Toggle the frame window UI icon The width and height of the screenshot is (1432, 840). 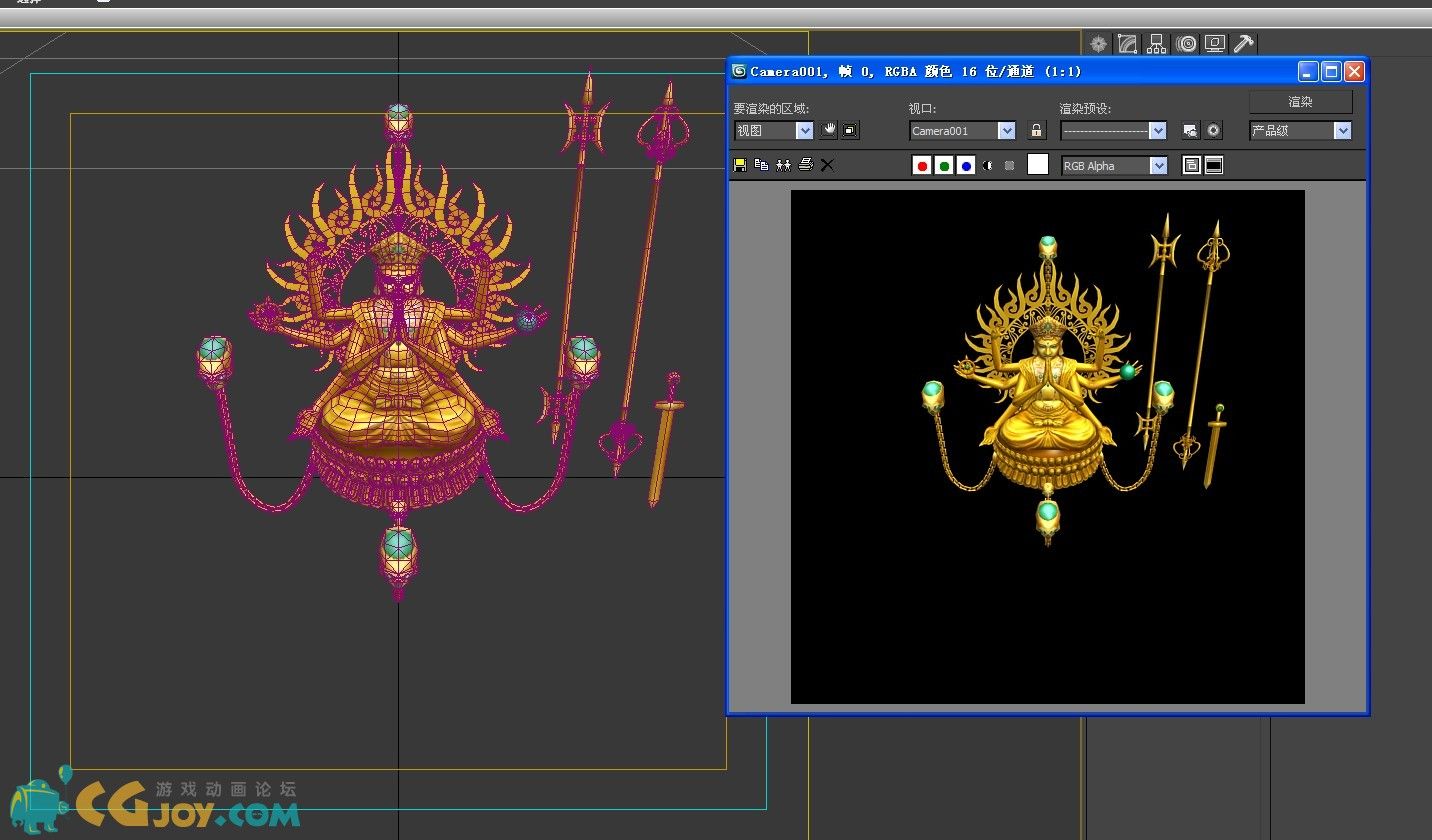click(1214, 165)
